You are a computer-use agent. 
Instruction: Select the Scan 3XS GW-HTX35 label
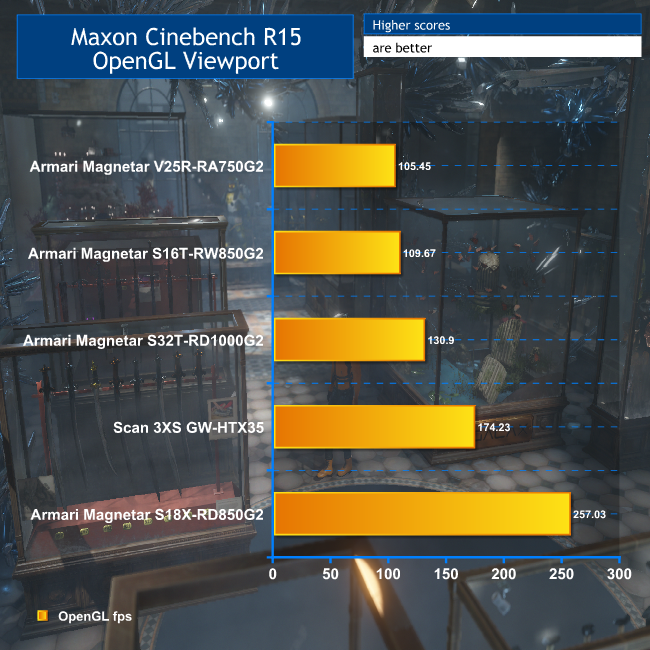click(189, 427)
